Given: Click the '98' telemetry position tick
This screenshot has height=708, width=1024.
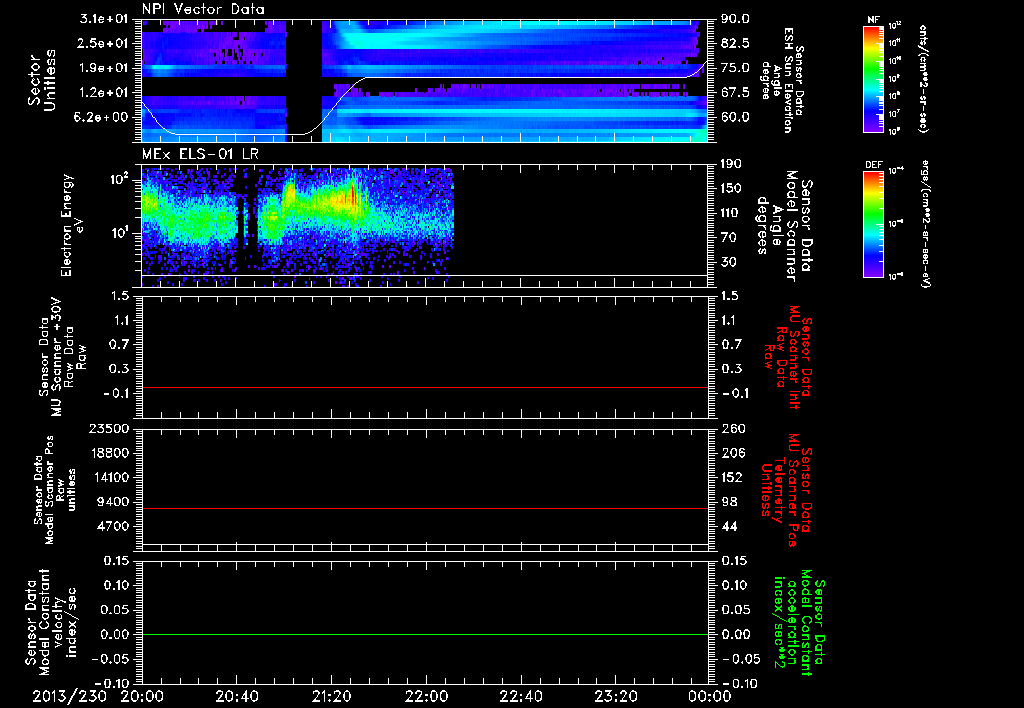Looking at the screenshot, I should coord(729,502).
